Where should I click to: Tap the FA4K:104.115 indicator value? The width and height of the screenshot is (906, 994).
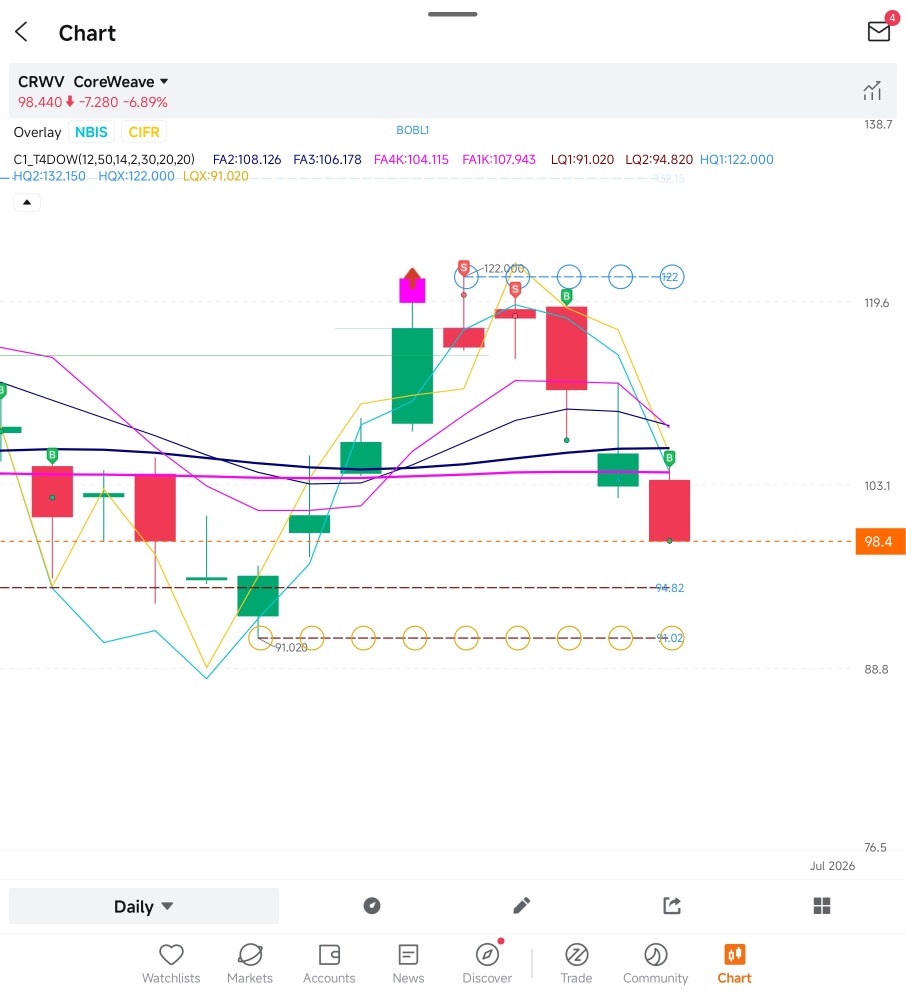click(411, 160)
